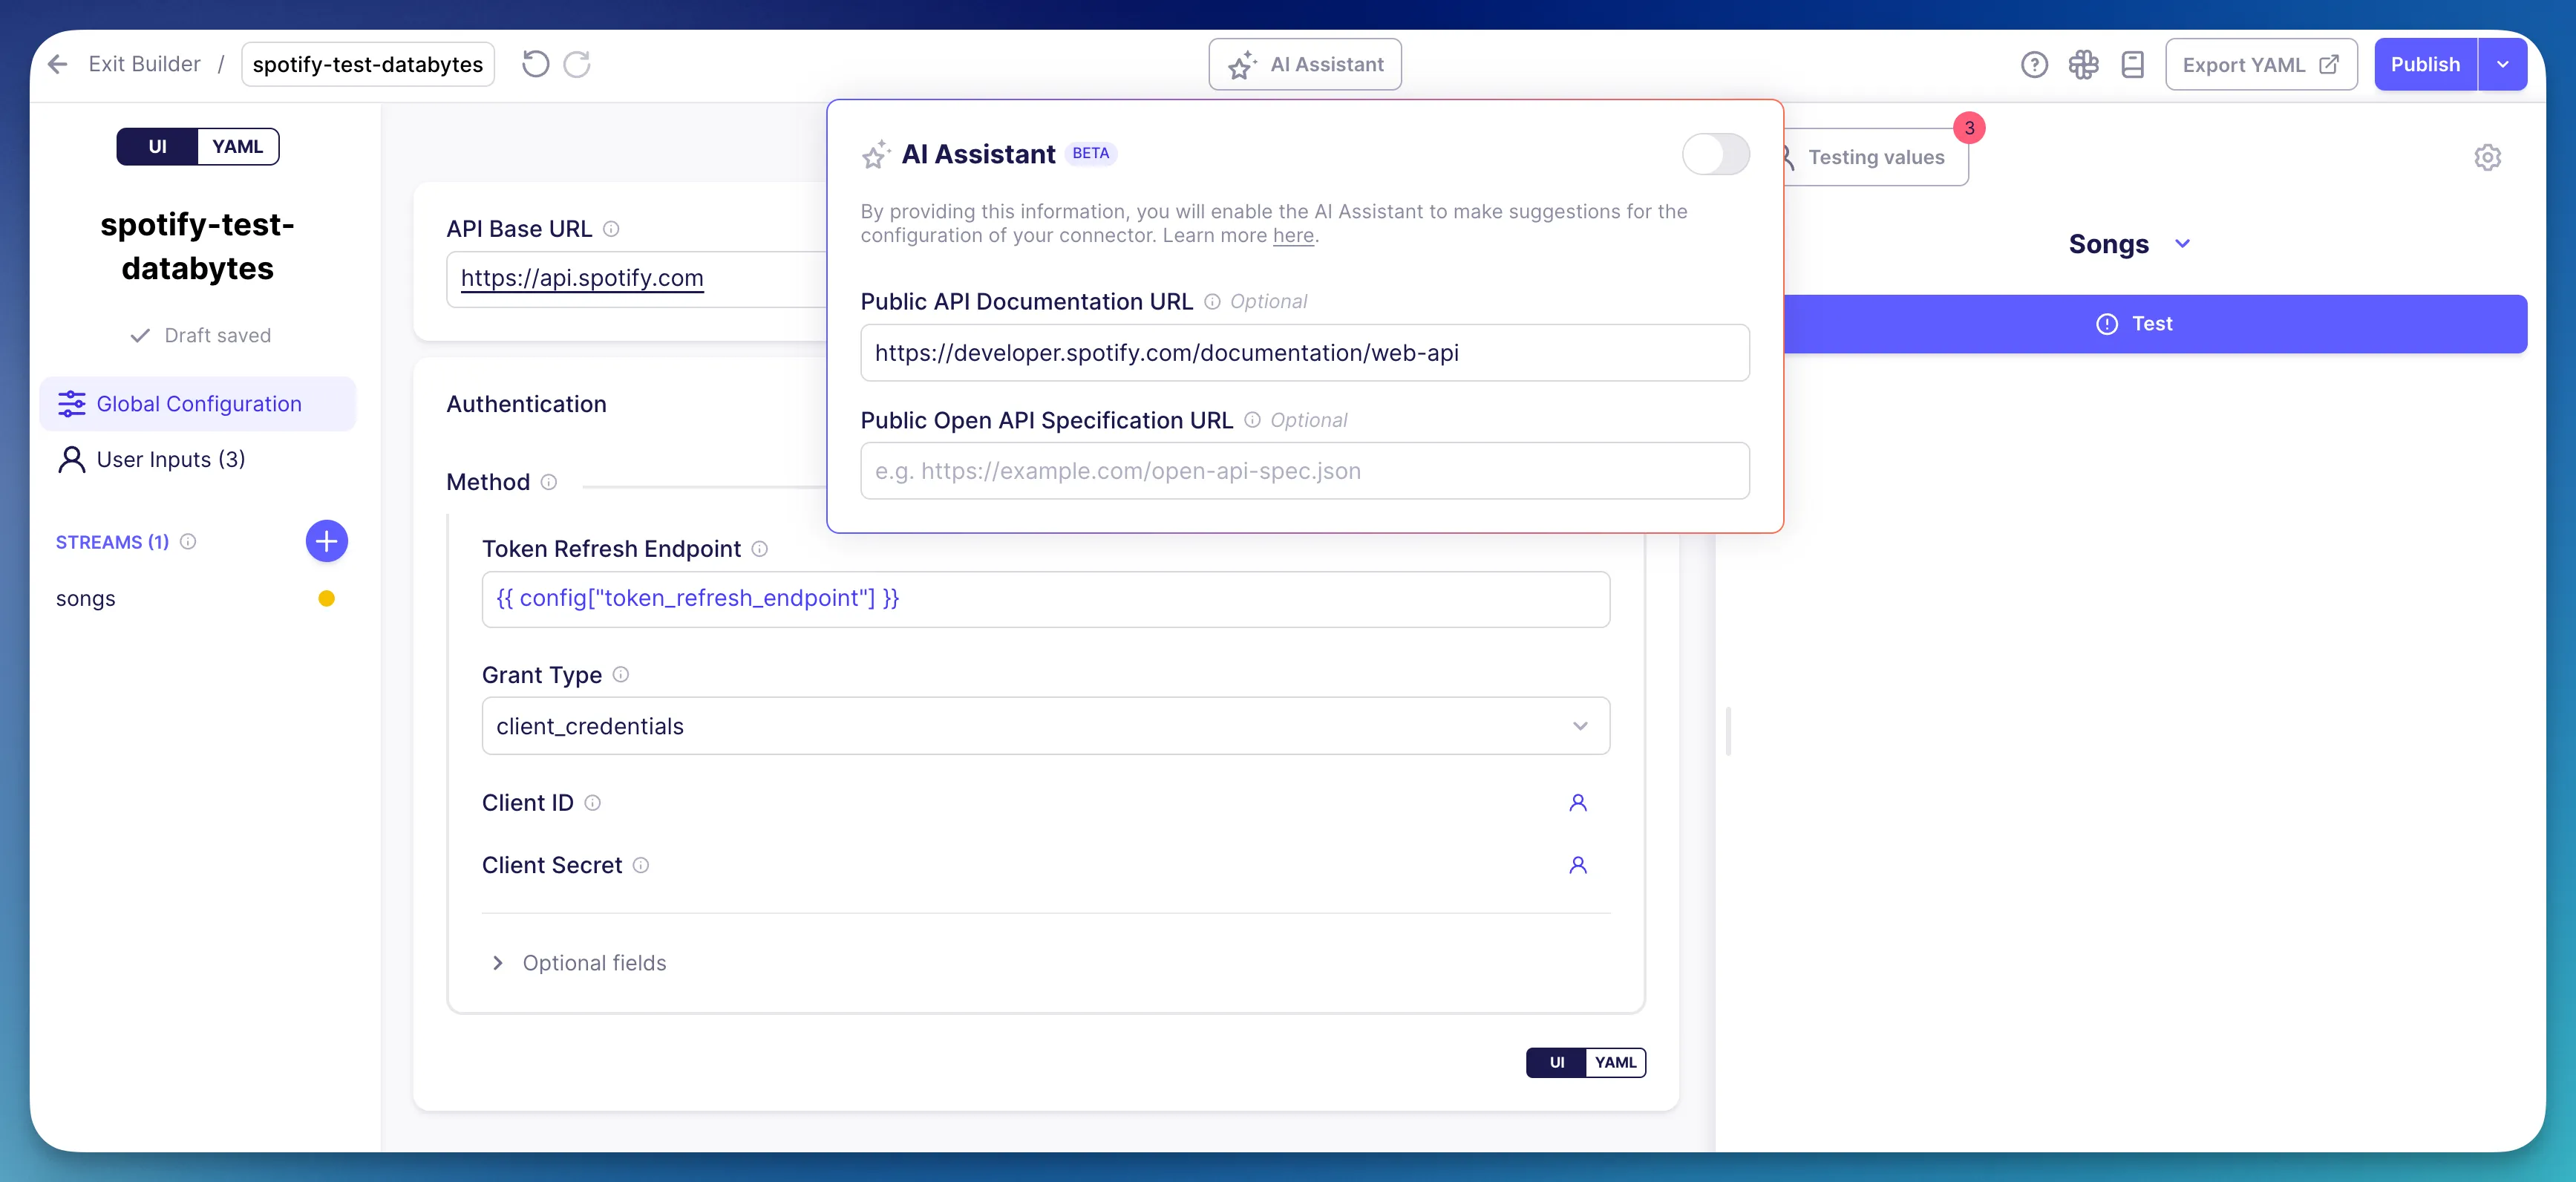Expand the Optional fields section

[x=578, y=963]
